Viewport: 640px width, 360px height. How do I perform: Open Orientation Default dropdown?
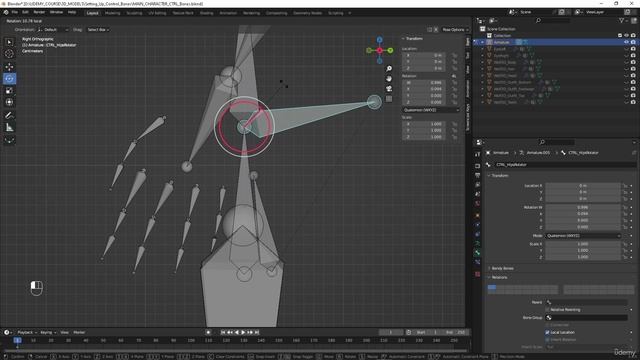53,29
